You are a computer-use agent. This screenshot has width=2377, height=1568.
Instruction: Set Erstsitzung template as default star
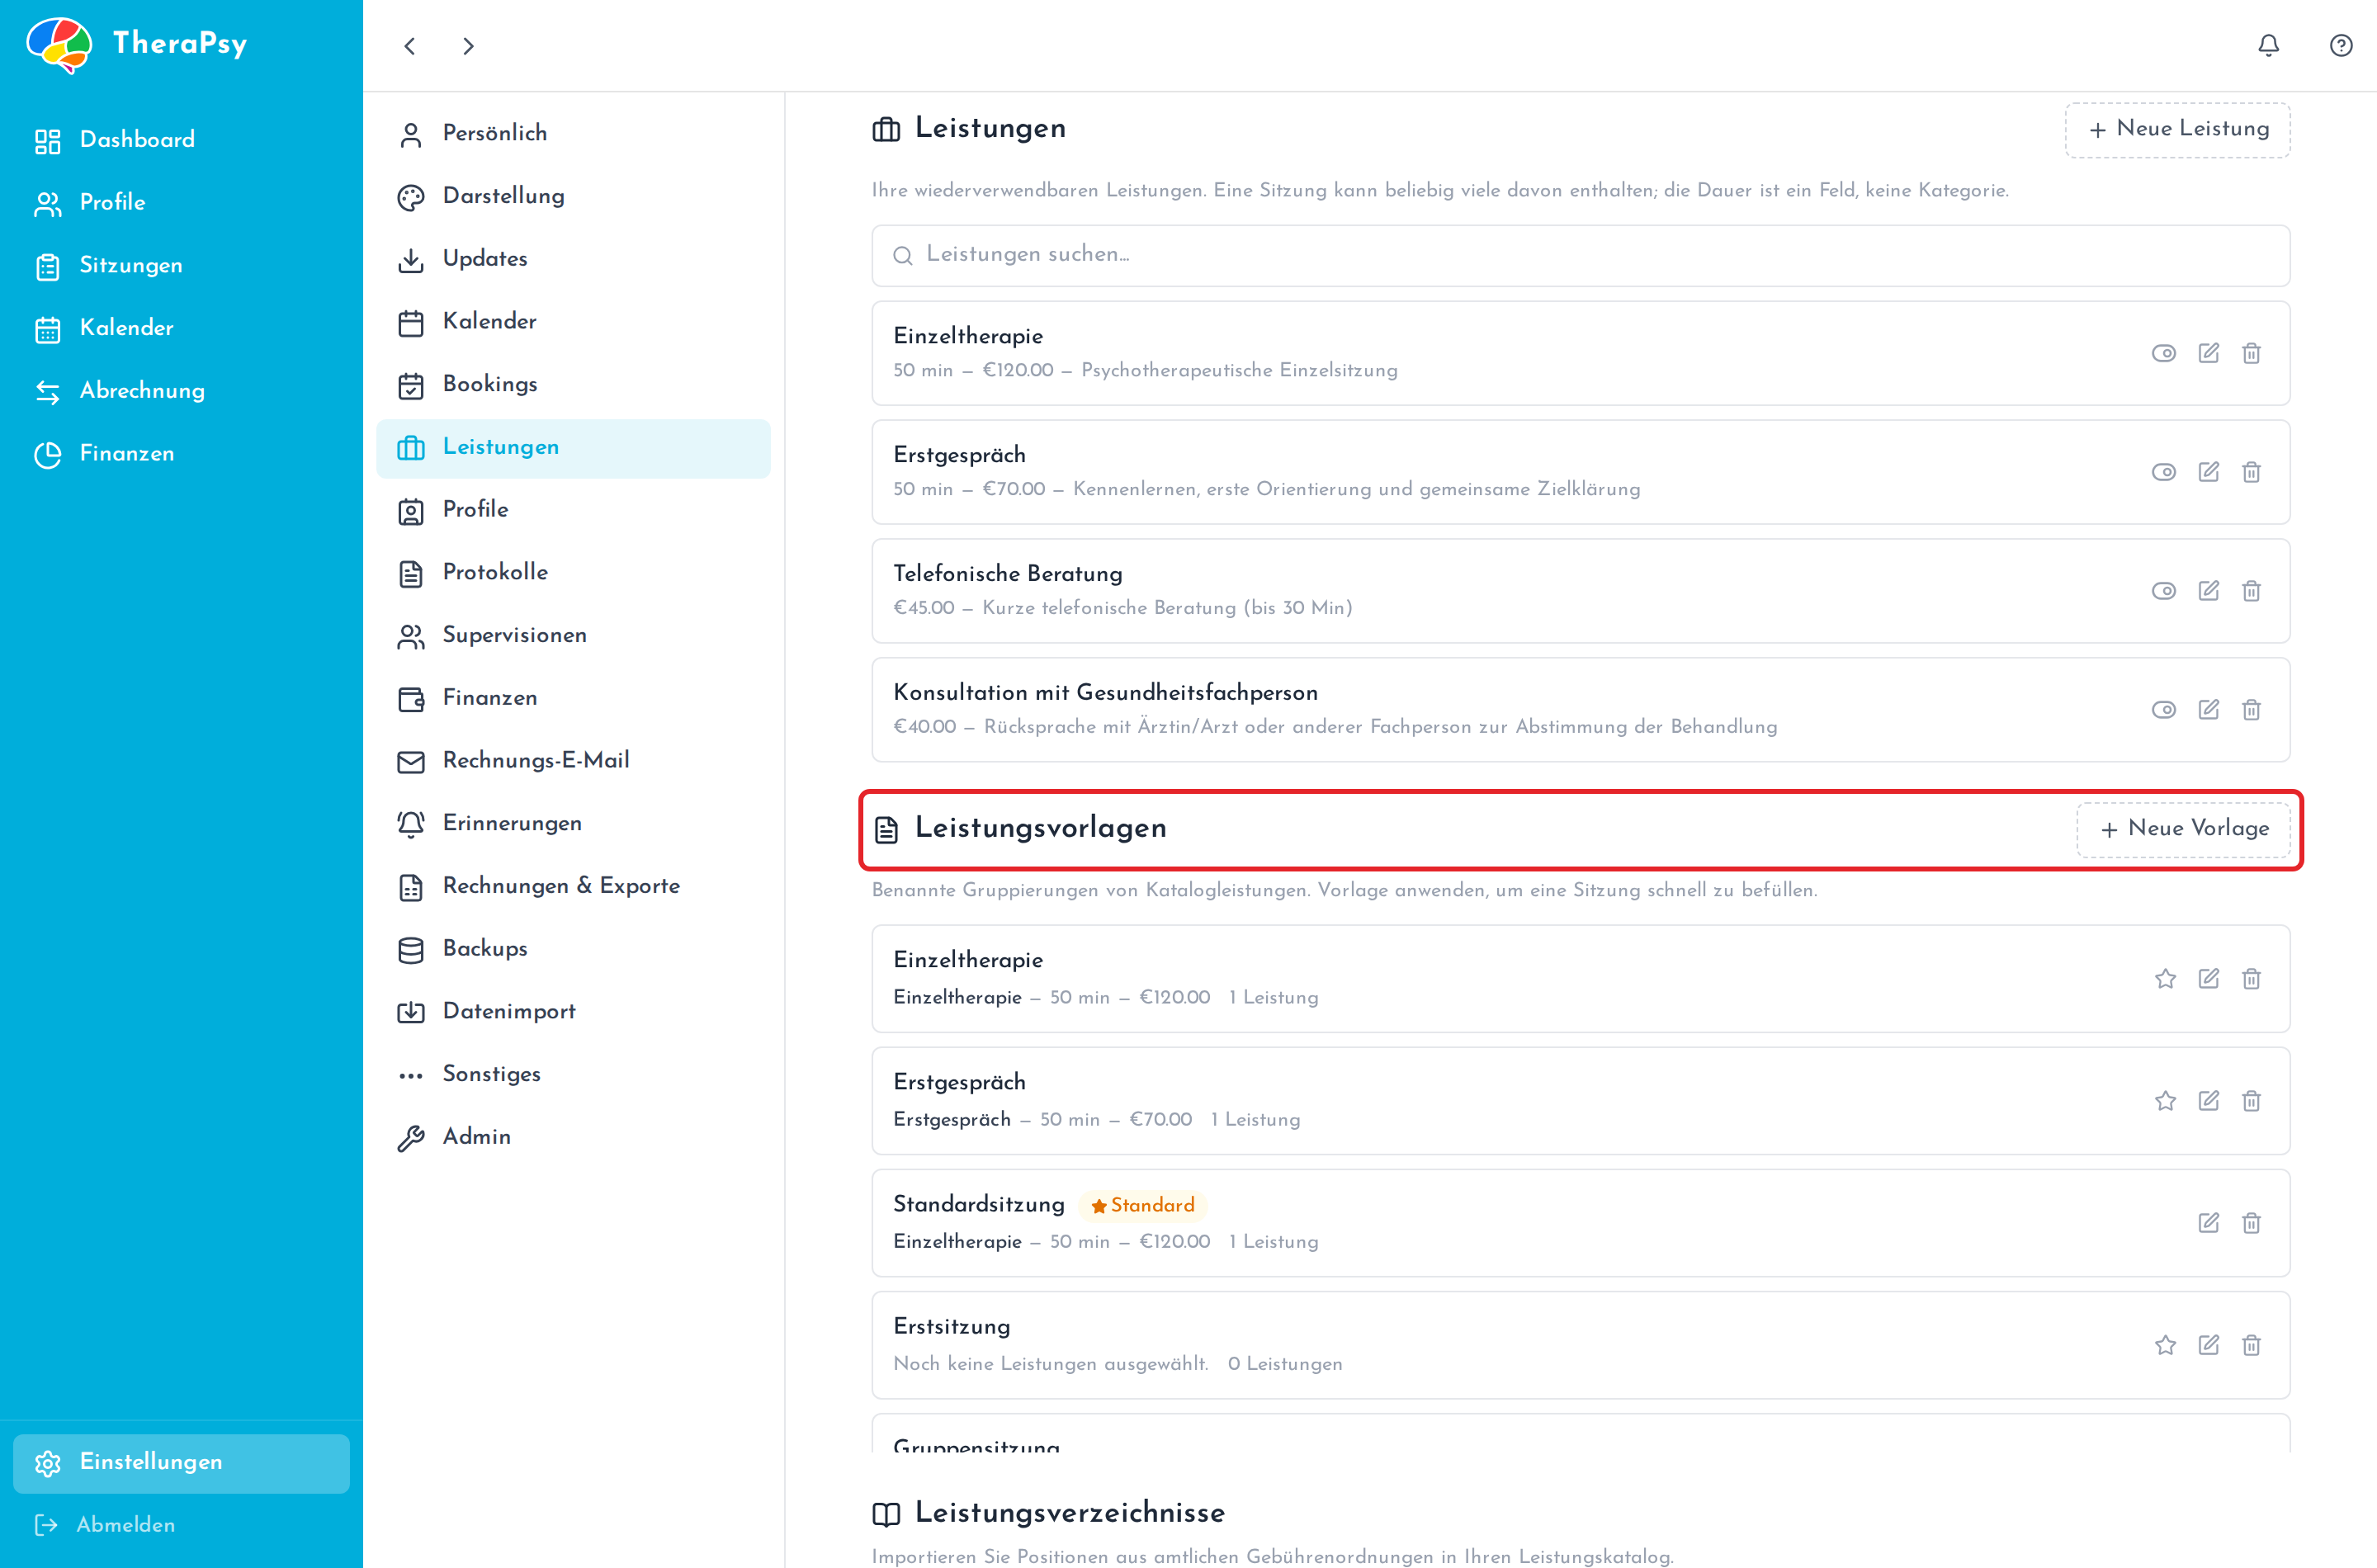2165,1345
